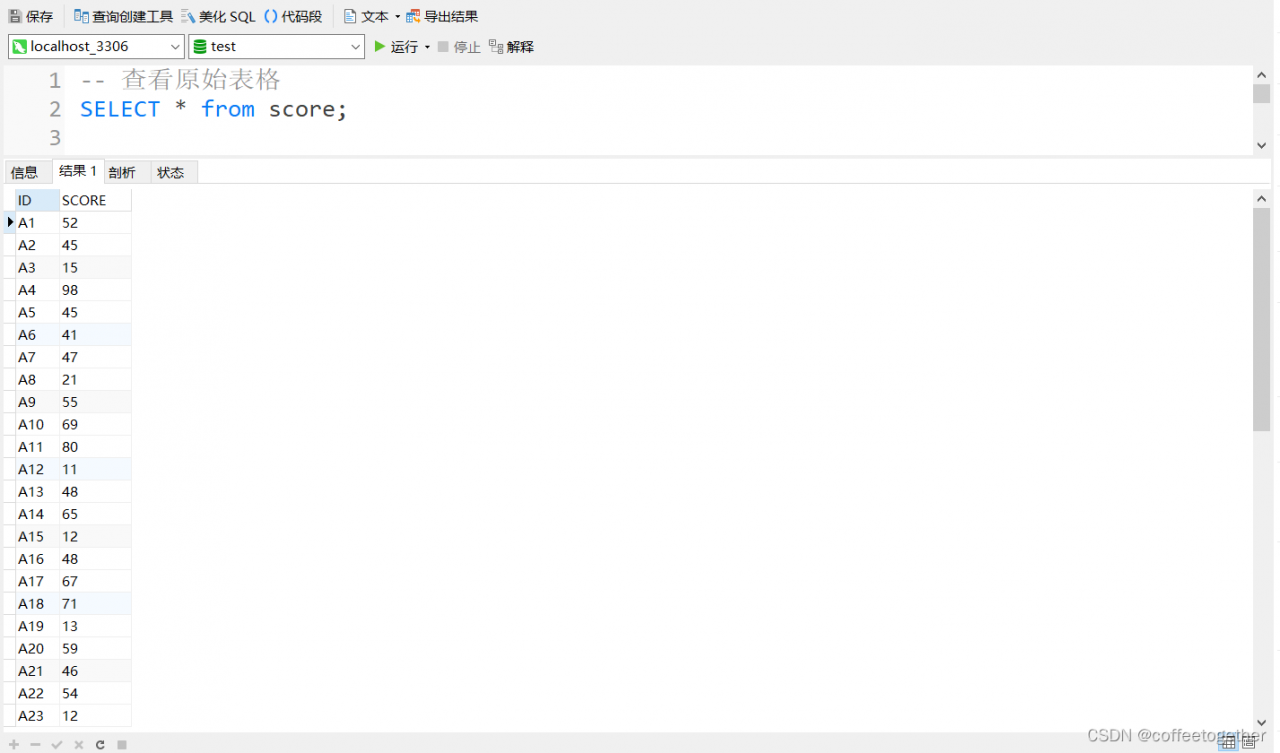Click the A20 ID cell
The height and width of the screenshot is (753, 1280).
point(37,649)
